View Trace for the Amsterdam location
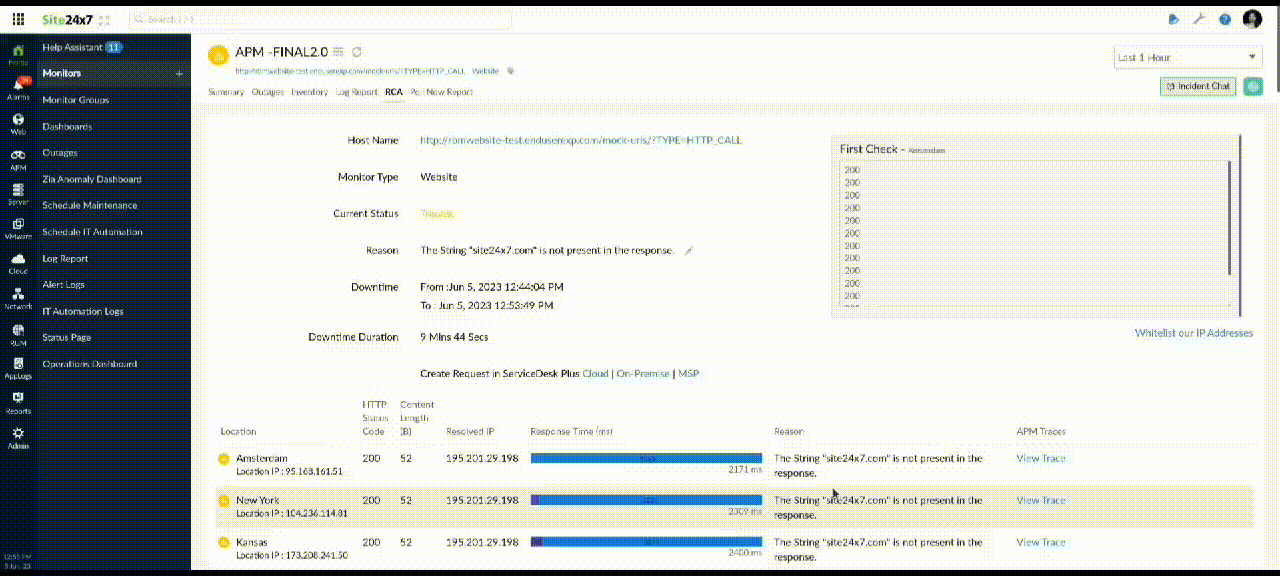 (x=1040, y=458)
